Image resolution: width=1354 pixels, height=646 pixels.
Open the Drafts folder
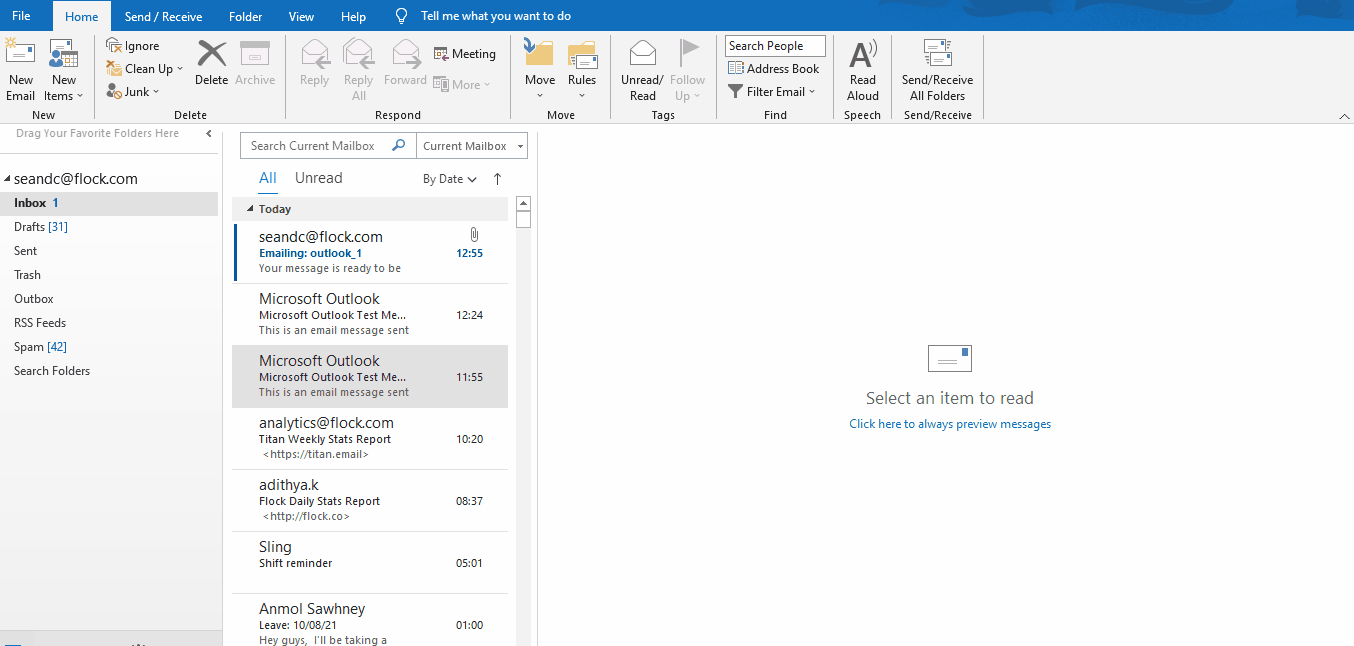109,227
